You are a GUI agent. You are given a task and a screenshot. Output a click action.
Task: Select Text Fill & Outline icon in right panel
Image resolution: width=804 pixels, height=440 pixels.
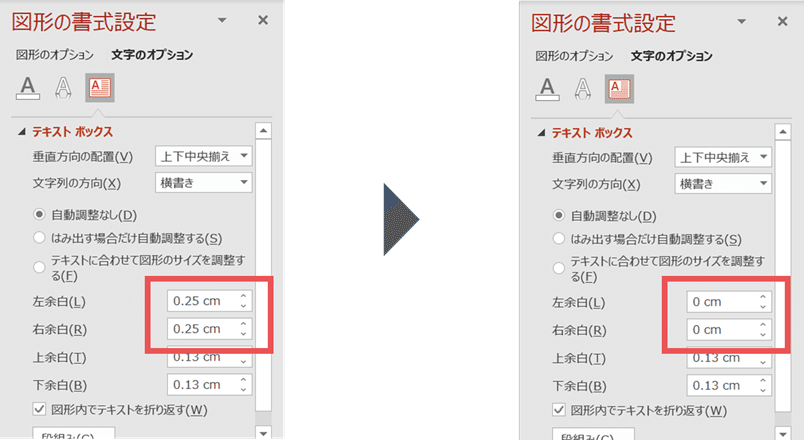click(548, 89)
